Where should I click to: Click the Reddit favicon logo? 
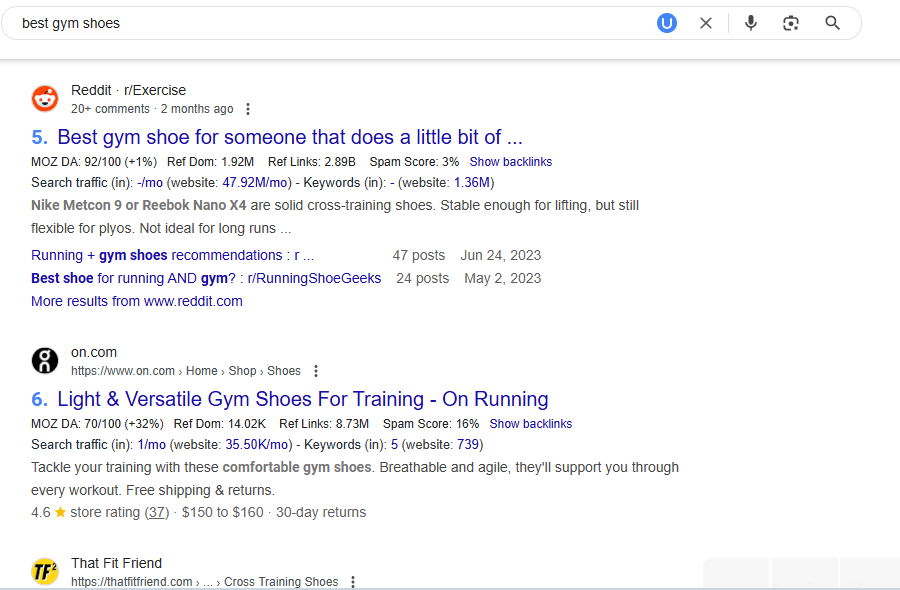(45, 99)
